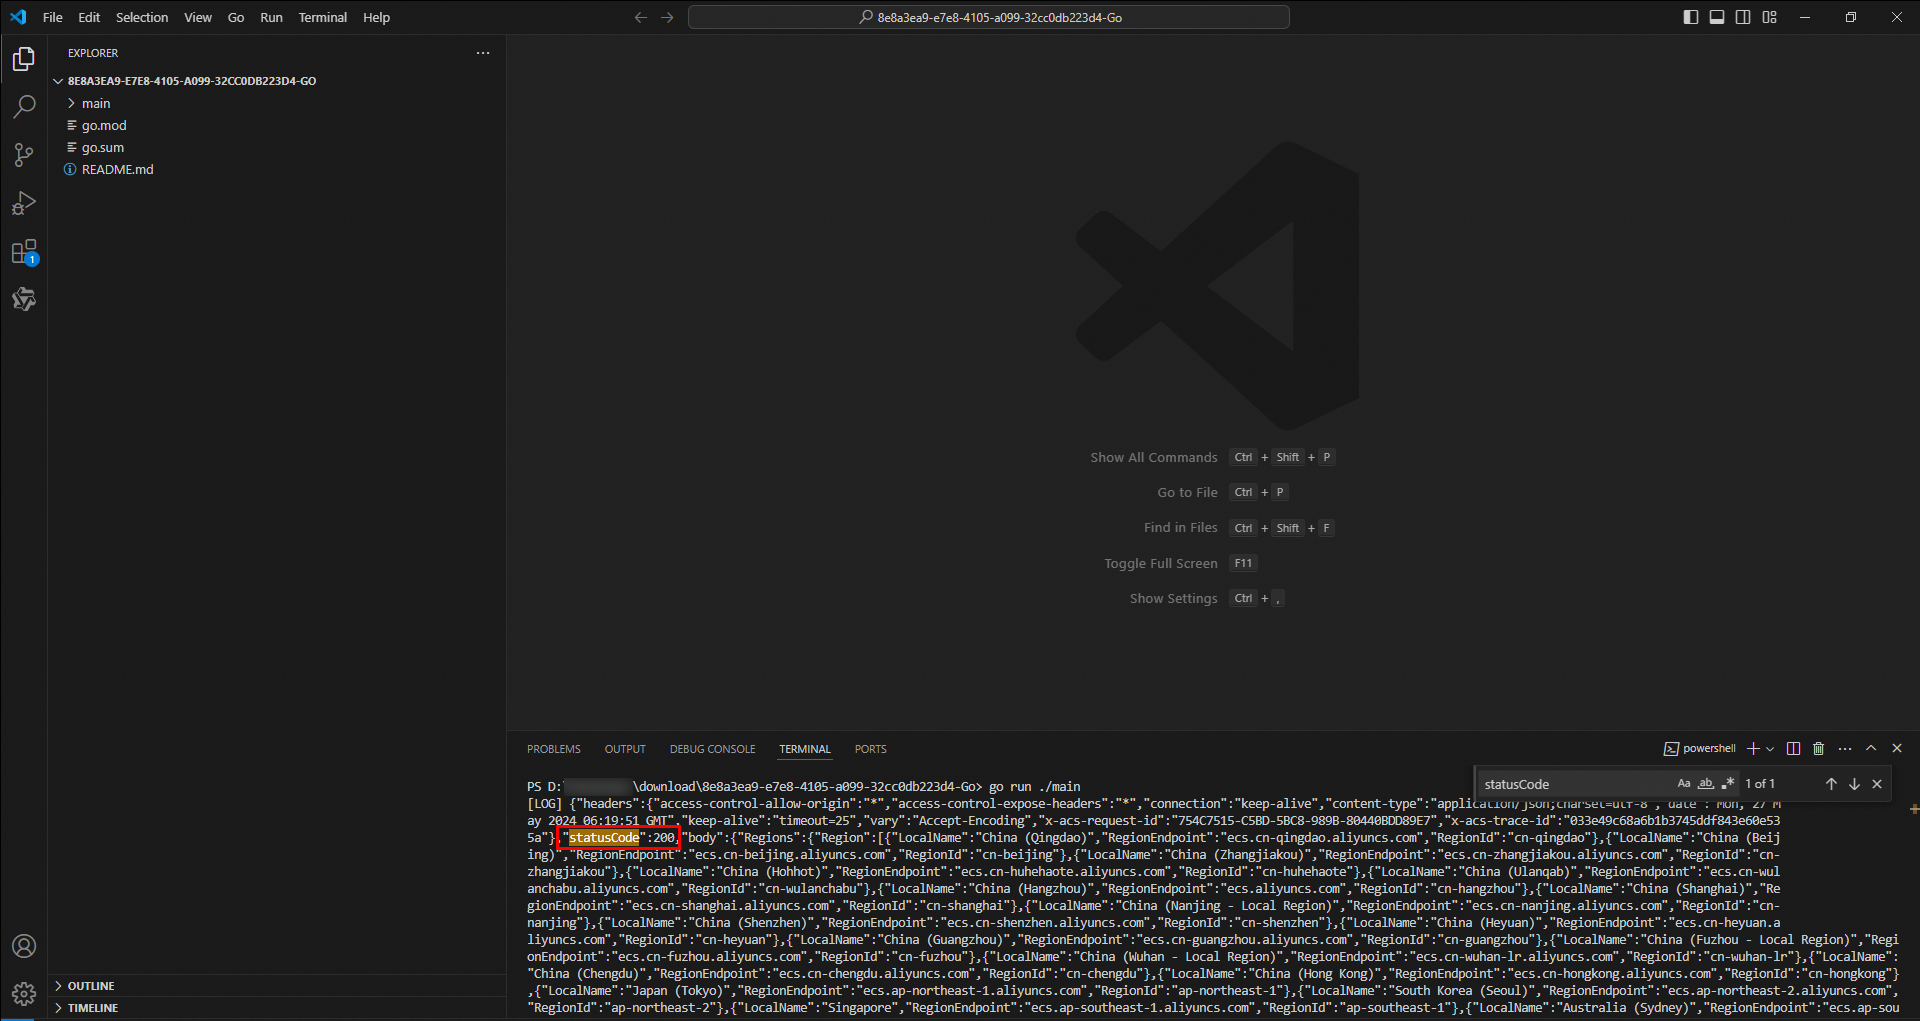Switch to the Ports tab
Image resolution: width=1920 pixels, height=1021 pixels.
[x=871, y=749]
